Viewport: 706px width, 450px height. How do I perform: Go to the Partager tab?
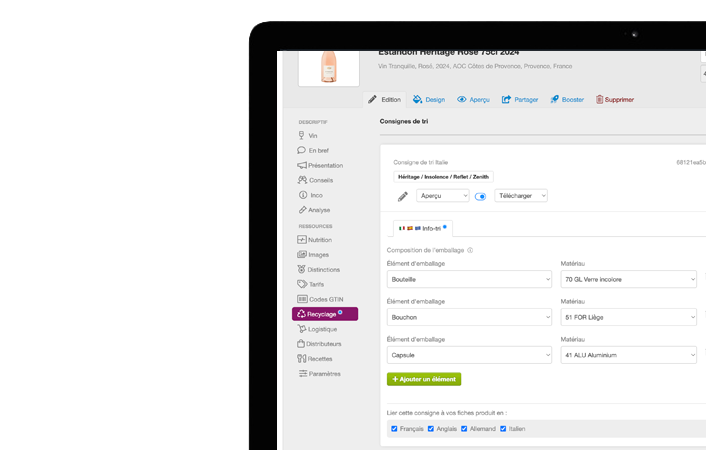(x=520, y=100)
